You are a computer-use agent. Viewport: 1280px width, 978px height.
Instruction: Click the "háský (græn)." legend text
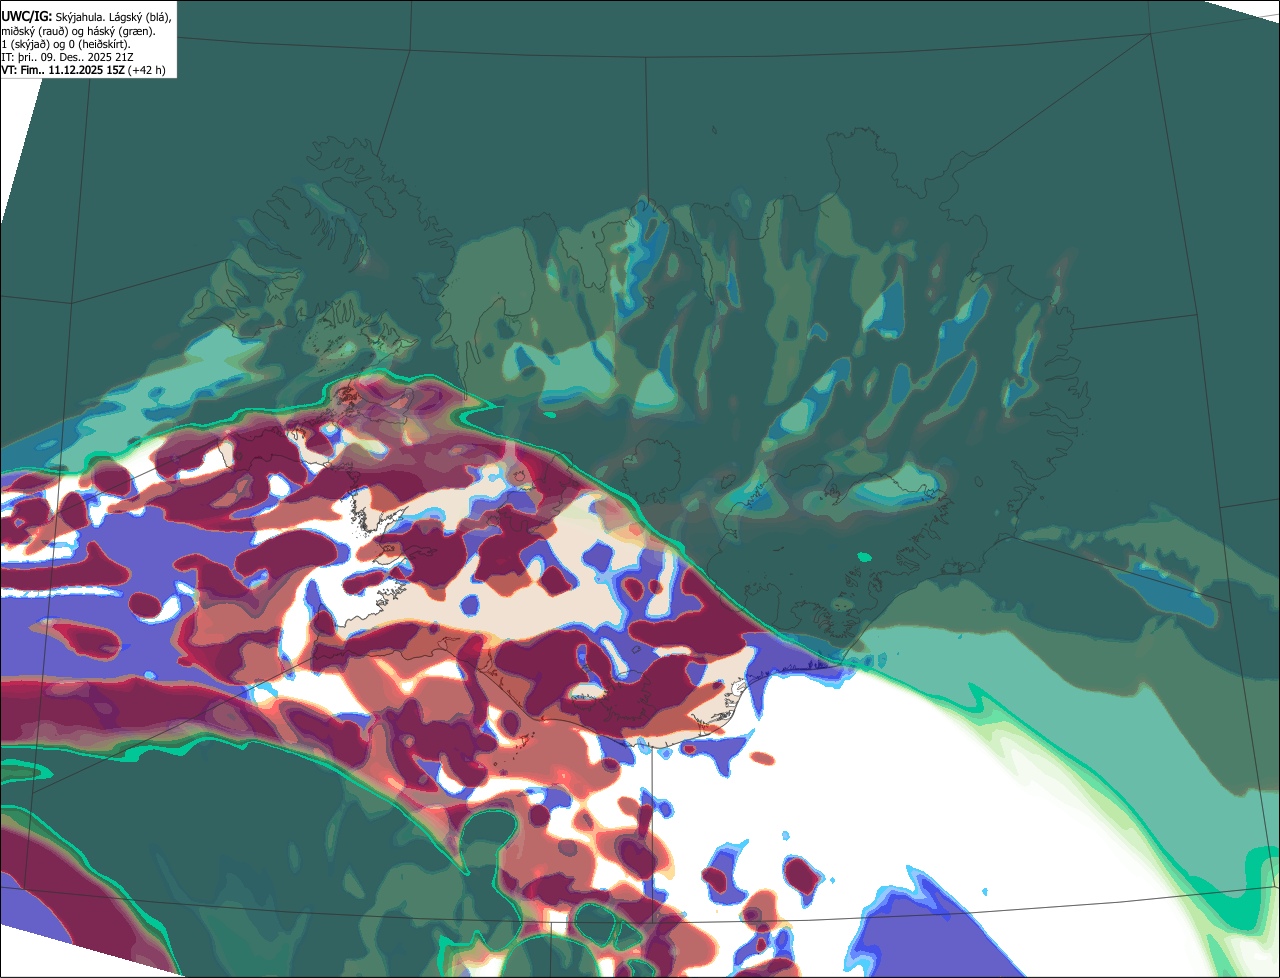pos(121,31)
